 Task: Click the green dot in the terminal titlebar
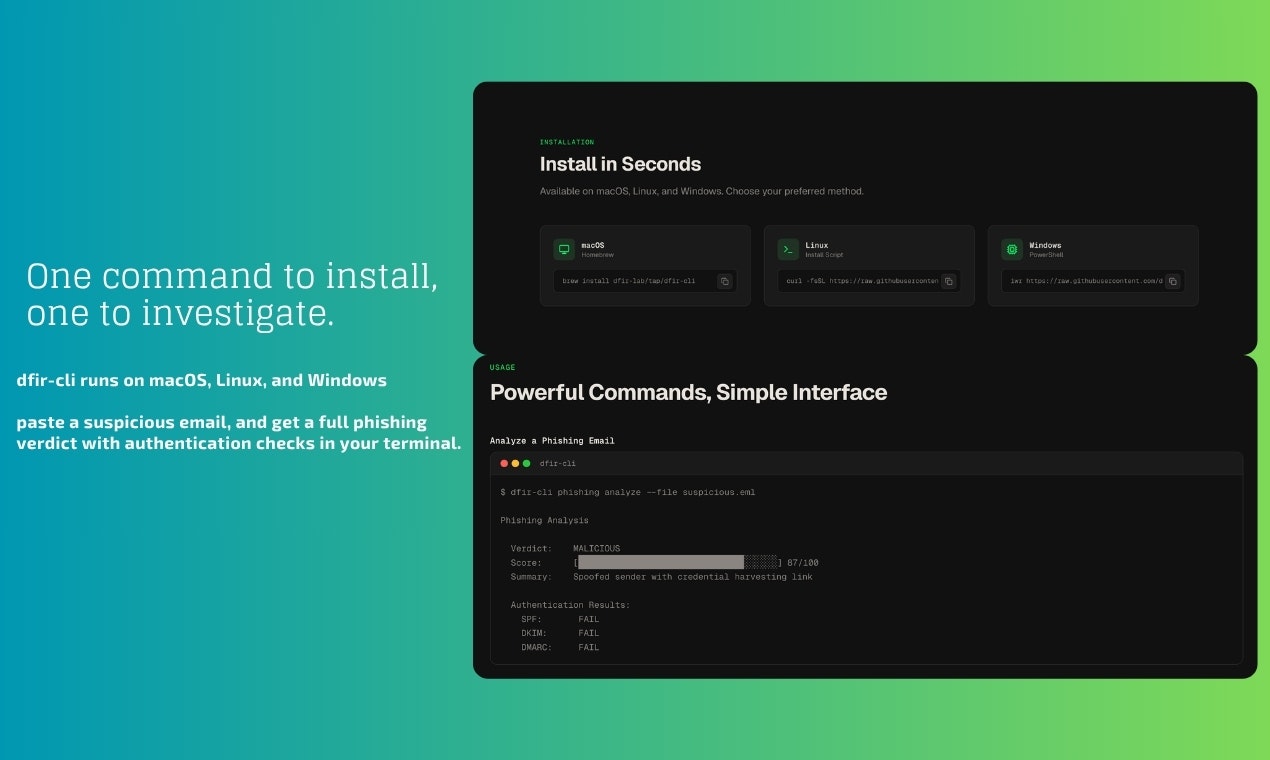(524, 463)
